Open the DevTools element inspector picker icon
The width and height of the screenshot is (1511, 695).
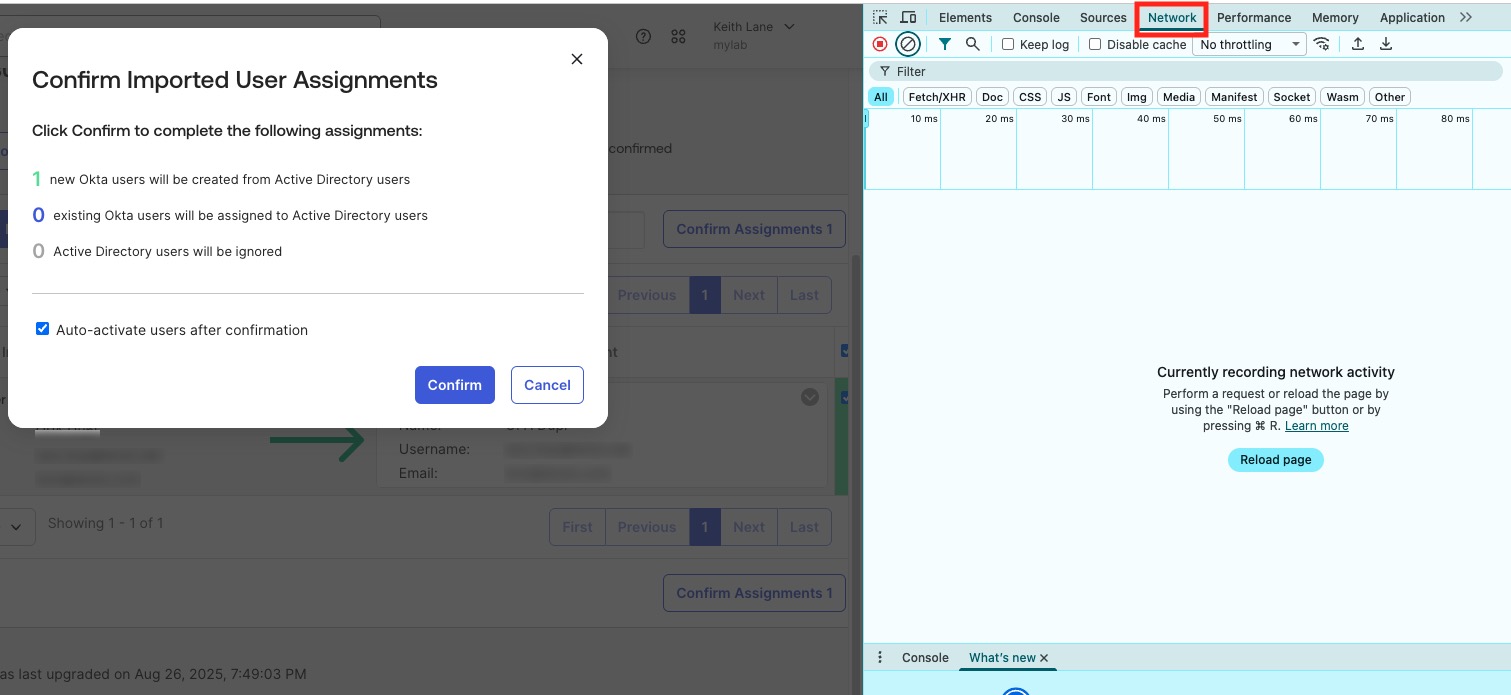[x=880, y=17]
